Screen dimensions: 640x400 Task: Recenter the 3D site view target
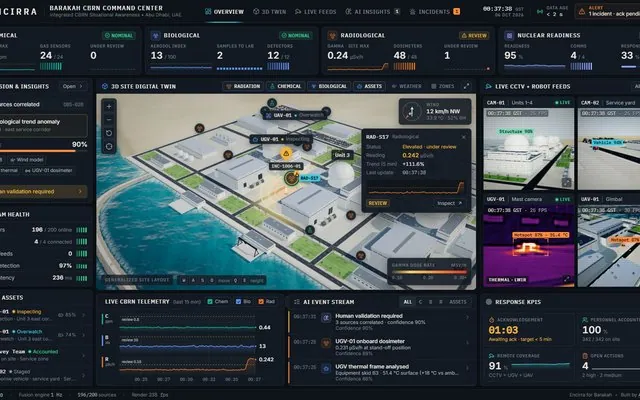pyautogui.click(x=109, y=146)
